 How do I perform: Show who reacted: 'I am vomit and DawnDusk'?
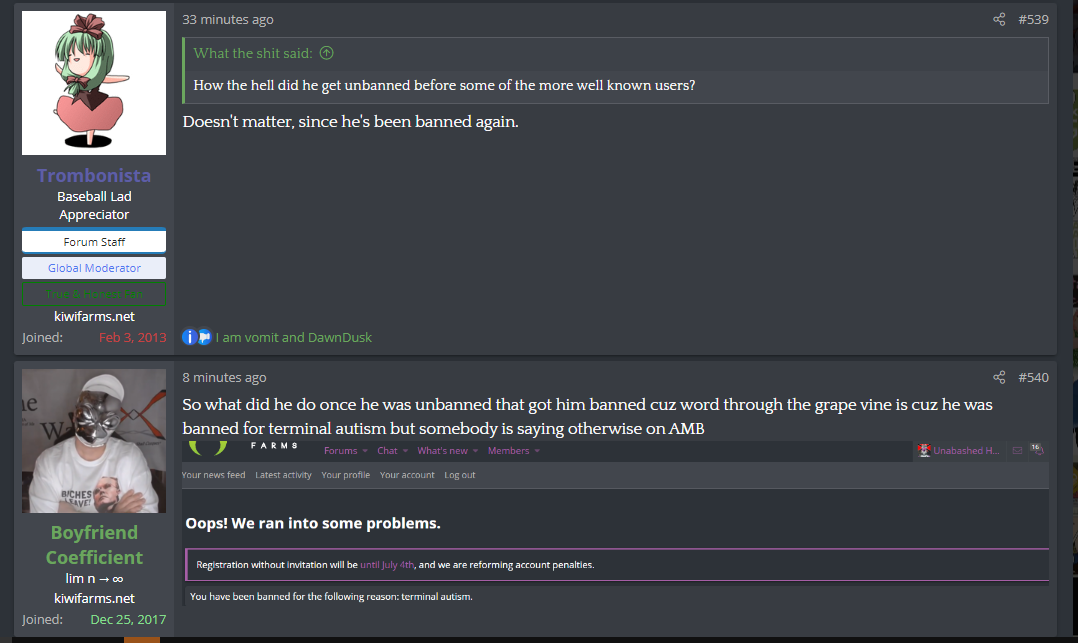(293, 337)
